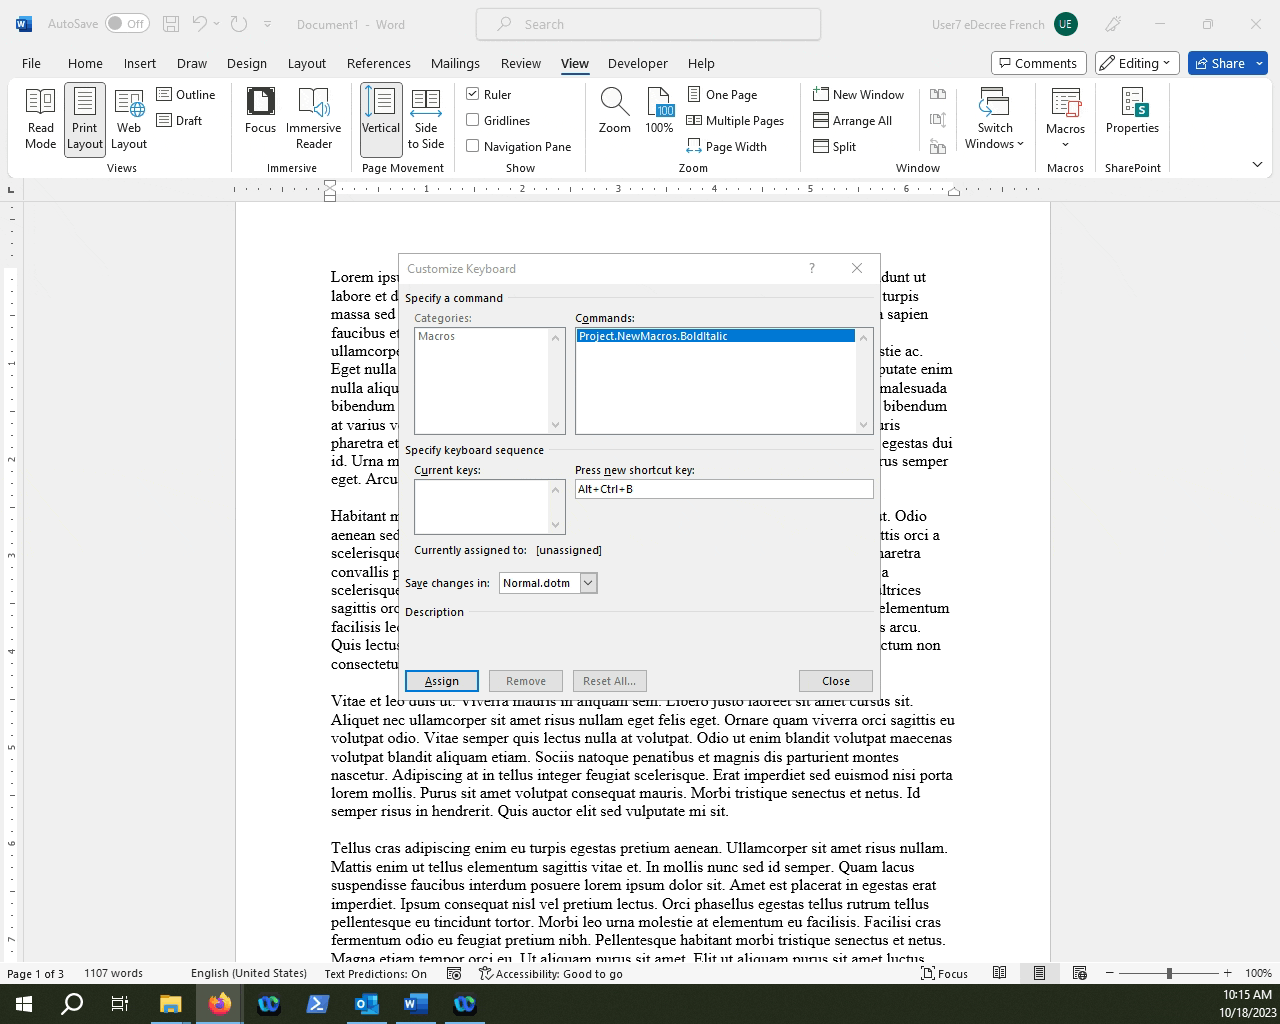Toggle the Navigation Pane checkbox
Viewport: 1280px width, 1024px height.
click(x=473, y=146)
